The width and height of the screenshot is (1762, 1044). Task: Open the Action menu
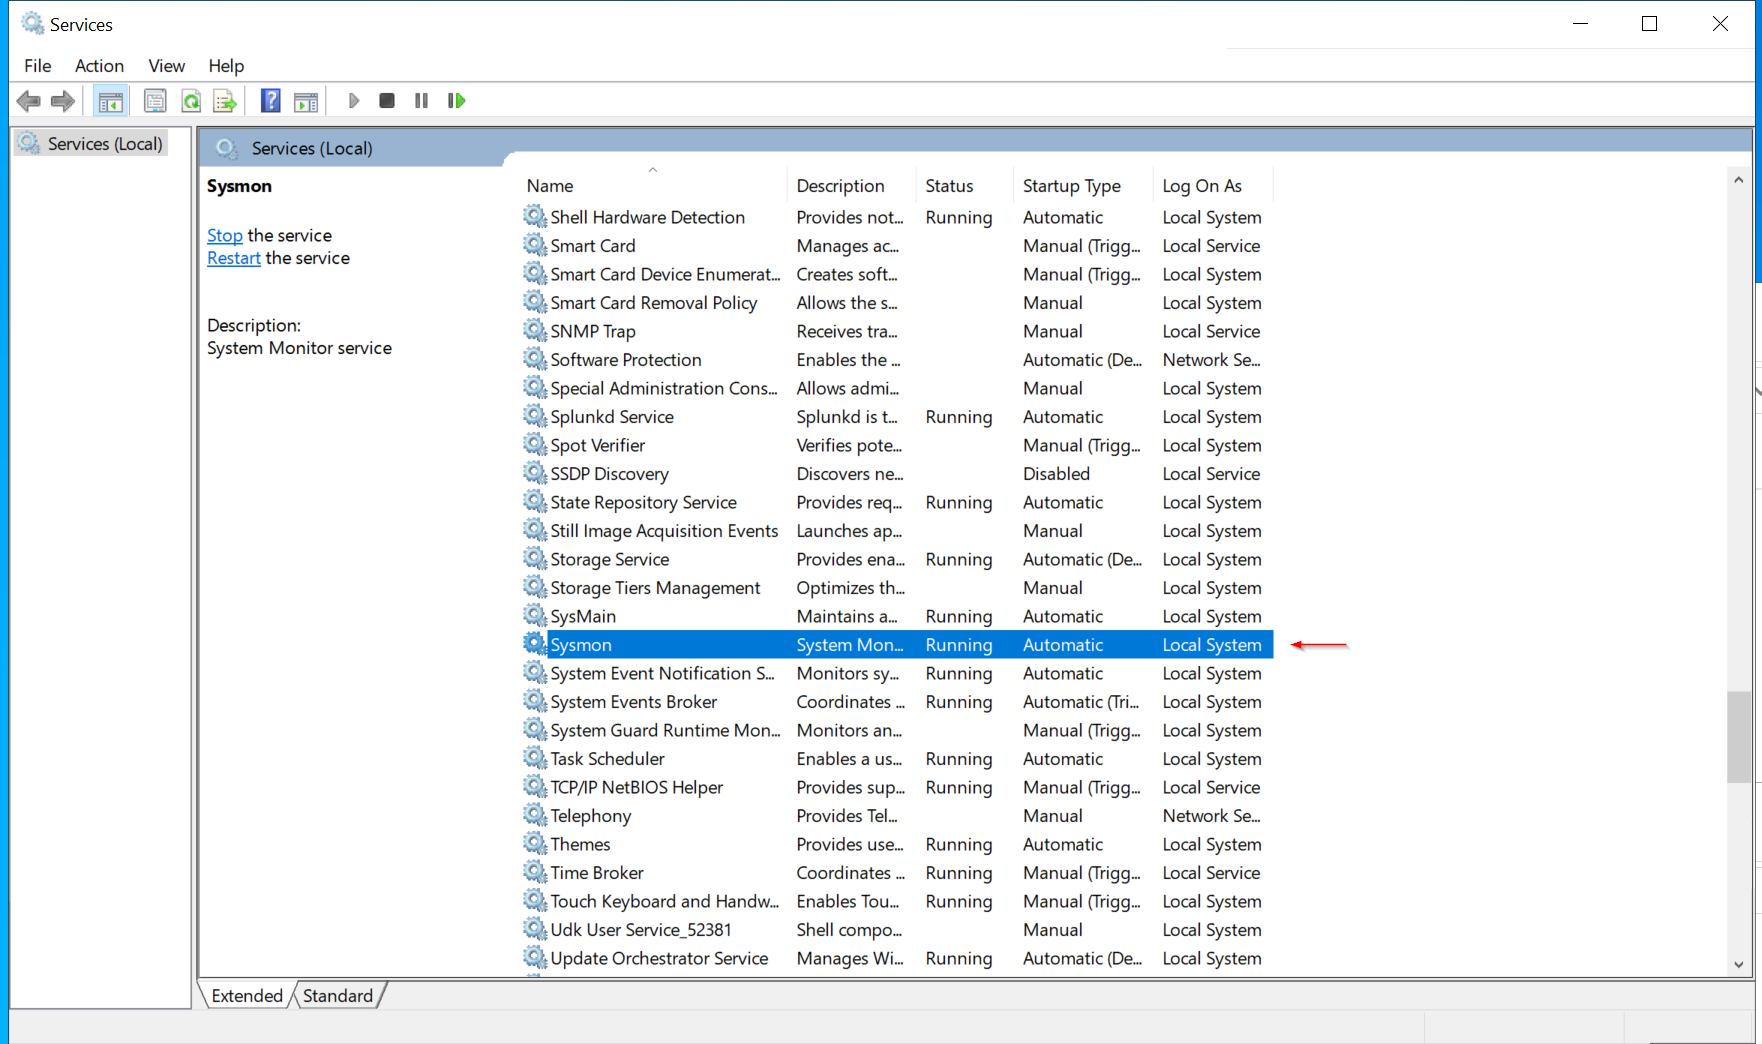pyautogui.click(x=100, y=66)
